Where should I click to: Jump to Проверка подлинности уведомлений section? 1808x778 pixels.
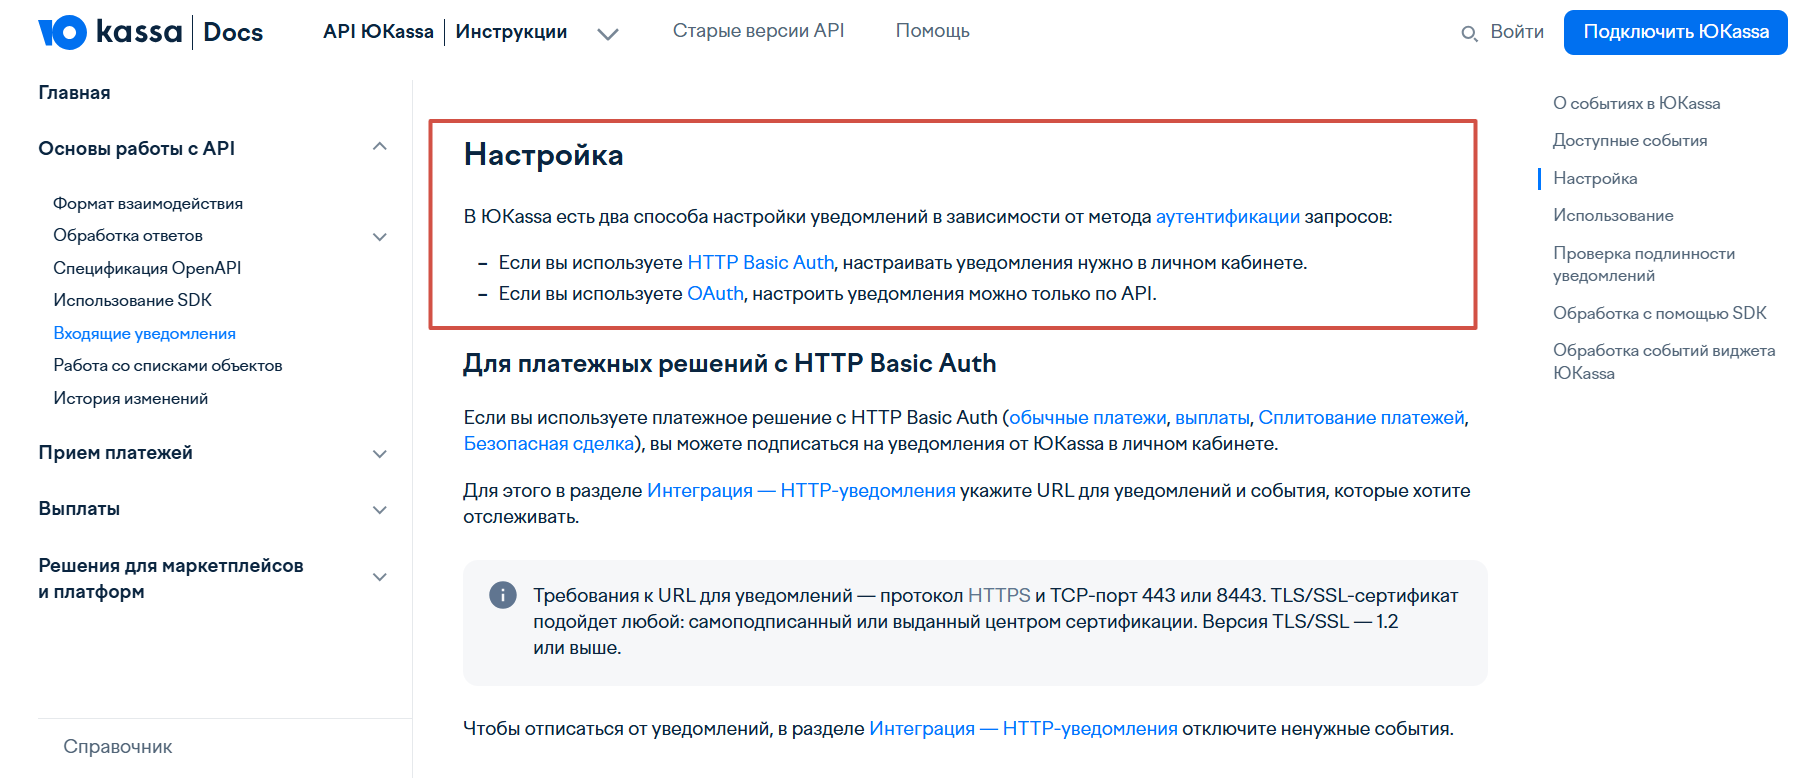pyautogui.click(x=1644, y=264)
